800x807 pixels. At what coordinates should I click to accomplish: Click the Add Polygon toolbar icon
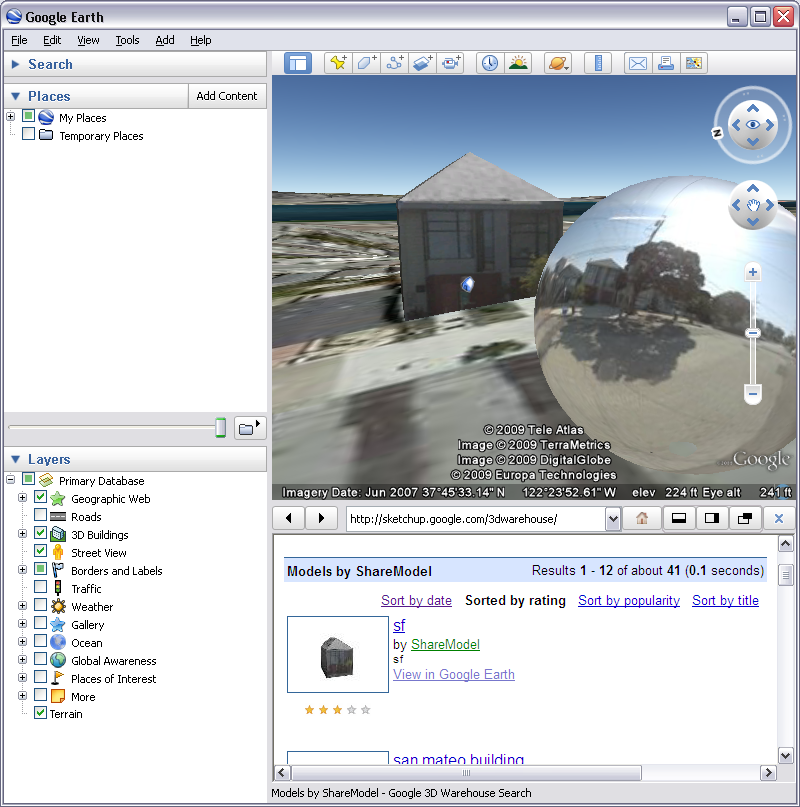(366, 63)
